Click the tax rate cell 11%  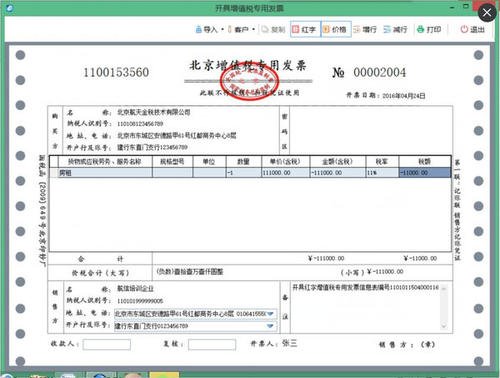(382, 173)
